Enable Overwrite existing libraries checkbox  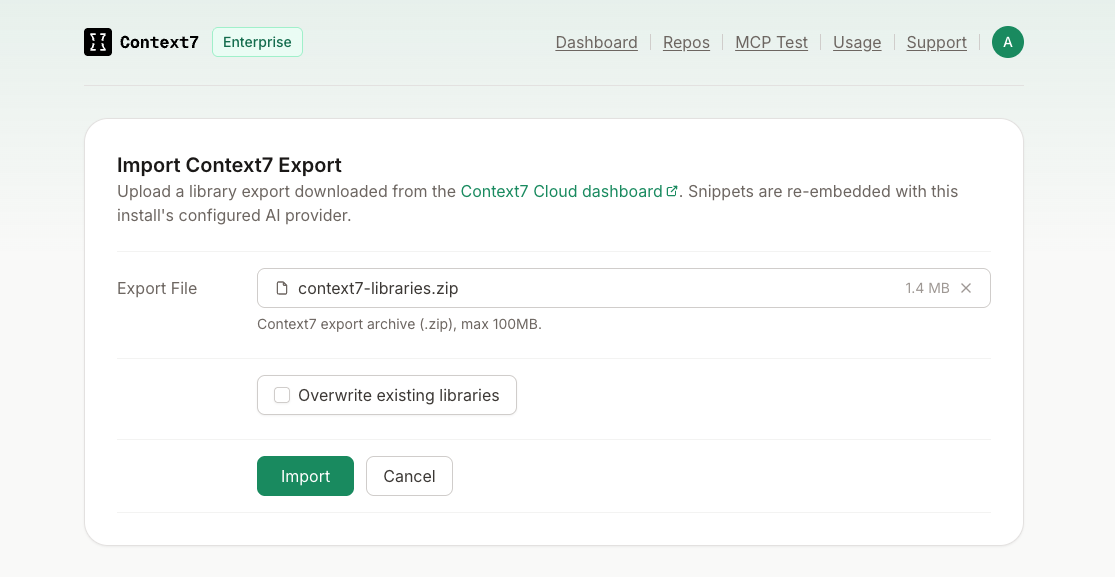pos(282,395)
